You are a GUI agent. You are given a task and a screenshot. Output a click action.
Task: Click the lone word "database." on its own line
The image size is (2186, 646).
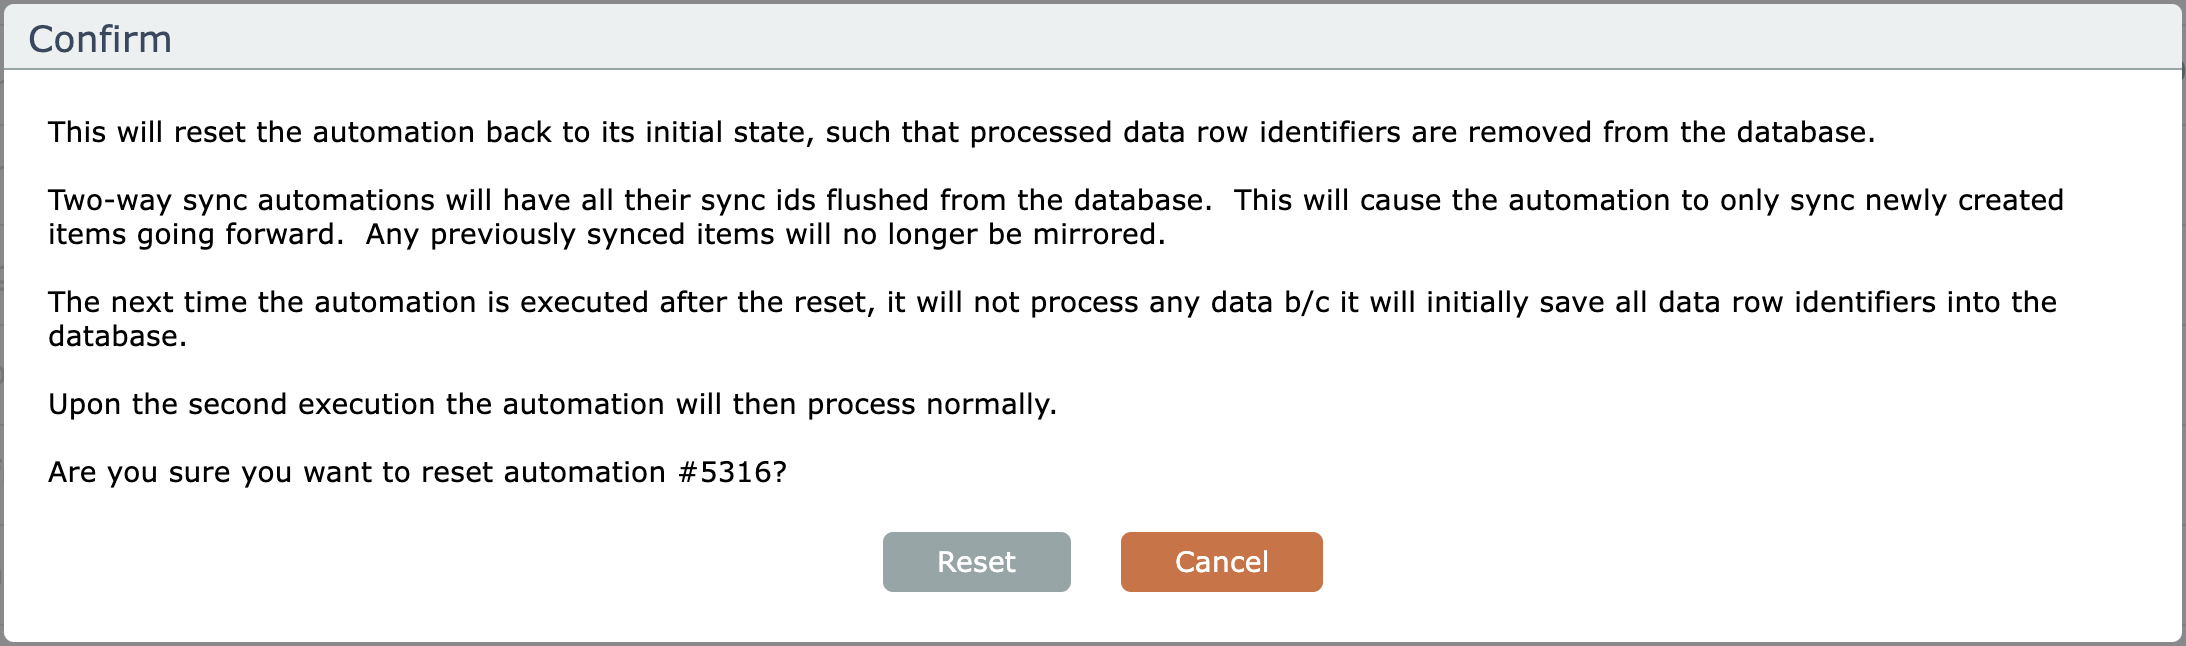pyautogui.click(x=117, y=336)
